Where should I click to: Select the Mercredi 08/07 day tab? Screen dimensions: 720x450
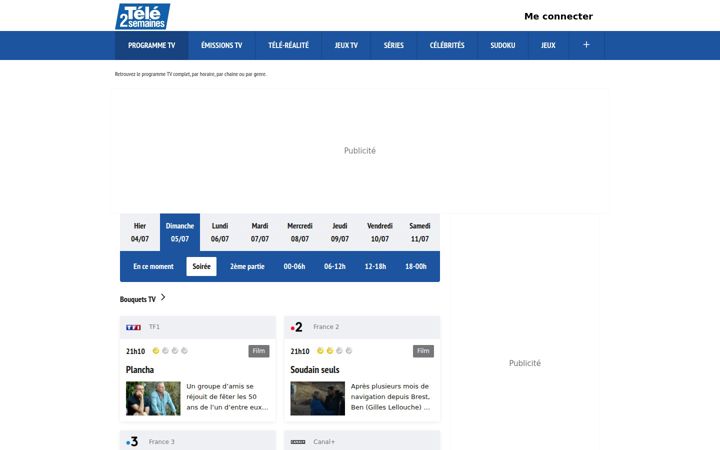[299, 232]
